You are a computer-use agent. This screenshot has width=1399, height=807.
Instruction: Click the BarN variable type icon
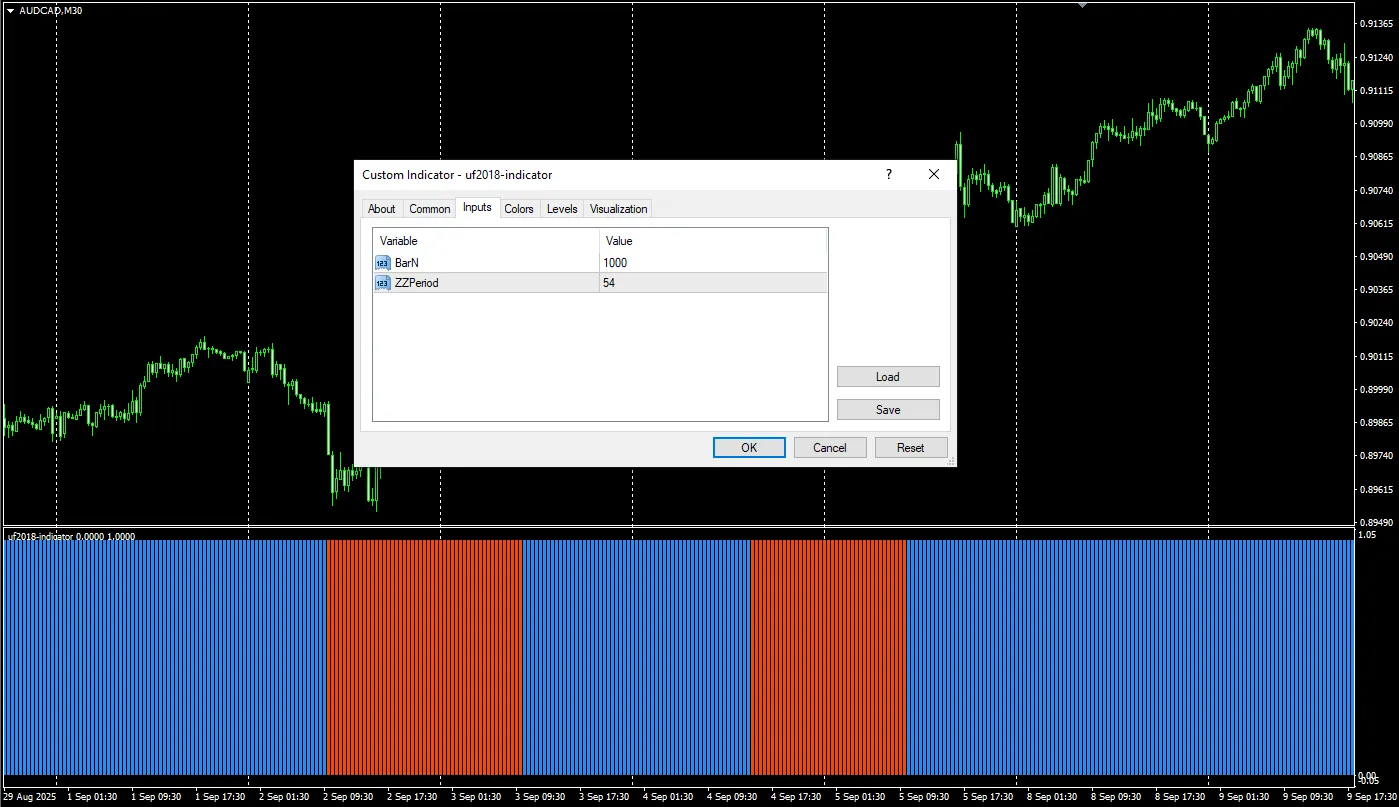[383, 263]
